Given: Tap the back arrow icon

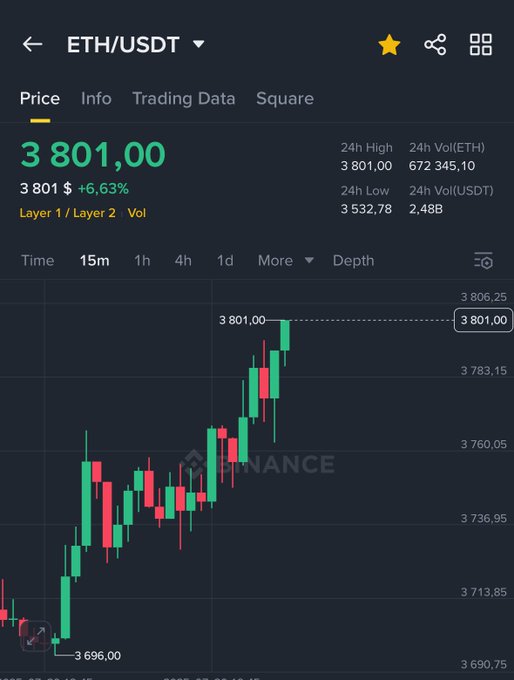Looking at the screenshot, I should [33, 44].
